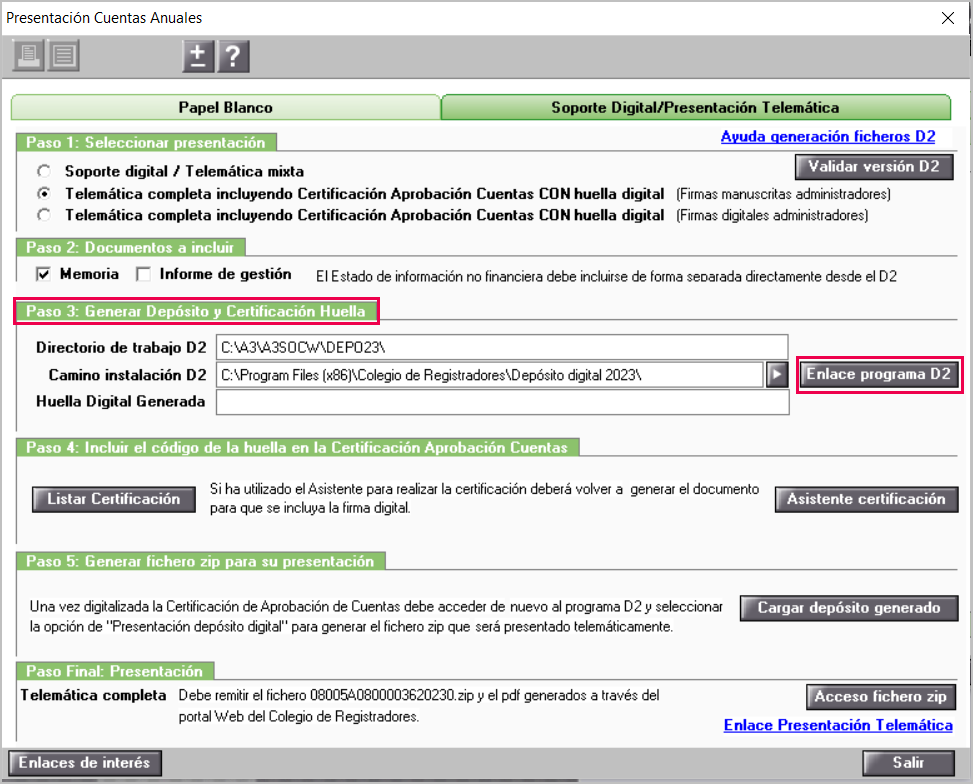Open help with the question mark icon

[233, 56]
